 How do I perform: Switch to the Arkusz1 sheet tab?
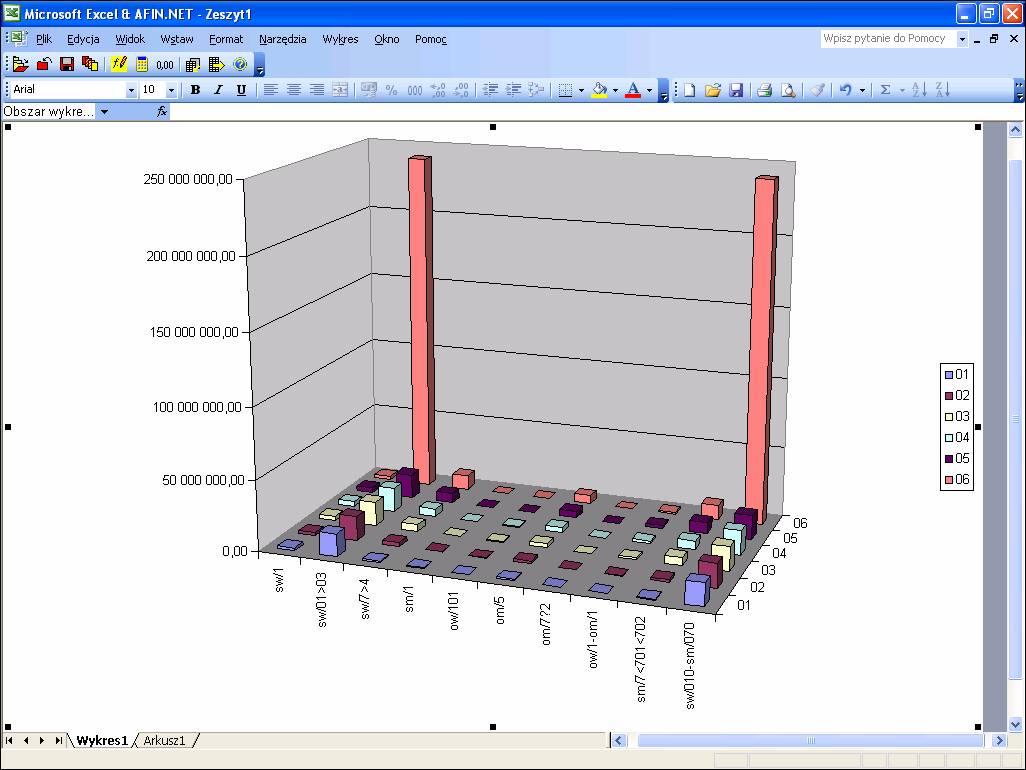click(164, 741)
